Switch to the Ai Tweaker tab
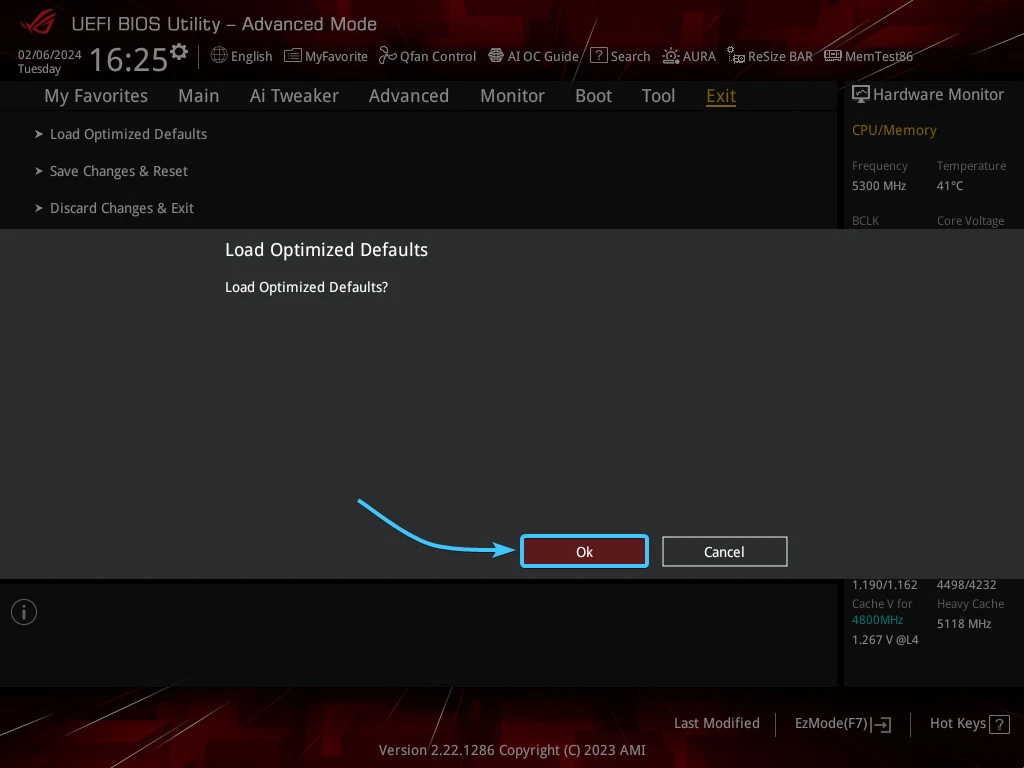The height and width of the screenshot is (768, 1024). pos(294,96)
